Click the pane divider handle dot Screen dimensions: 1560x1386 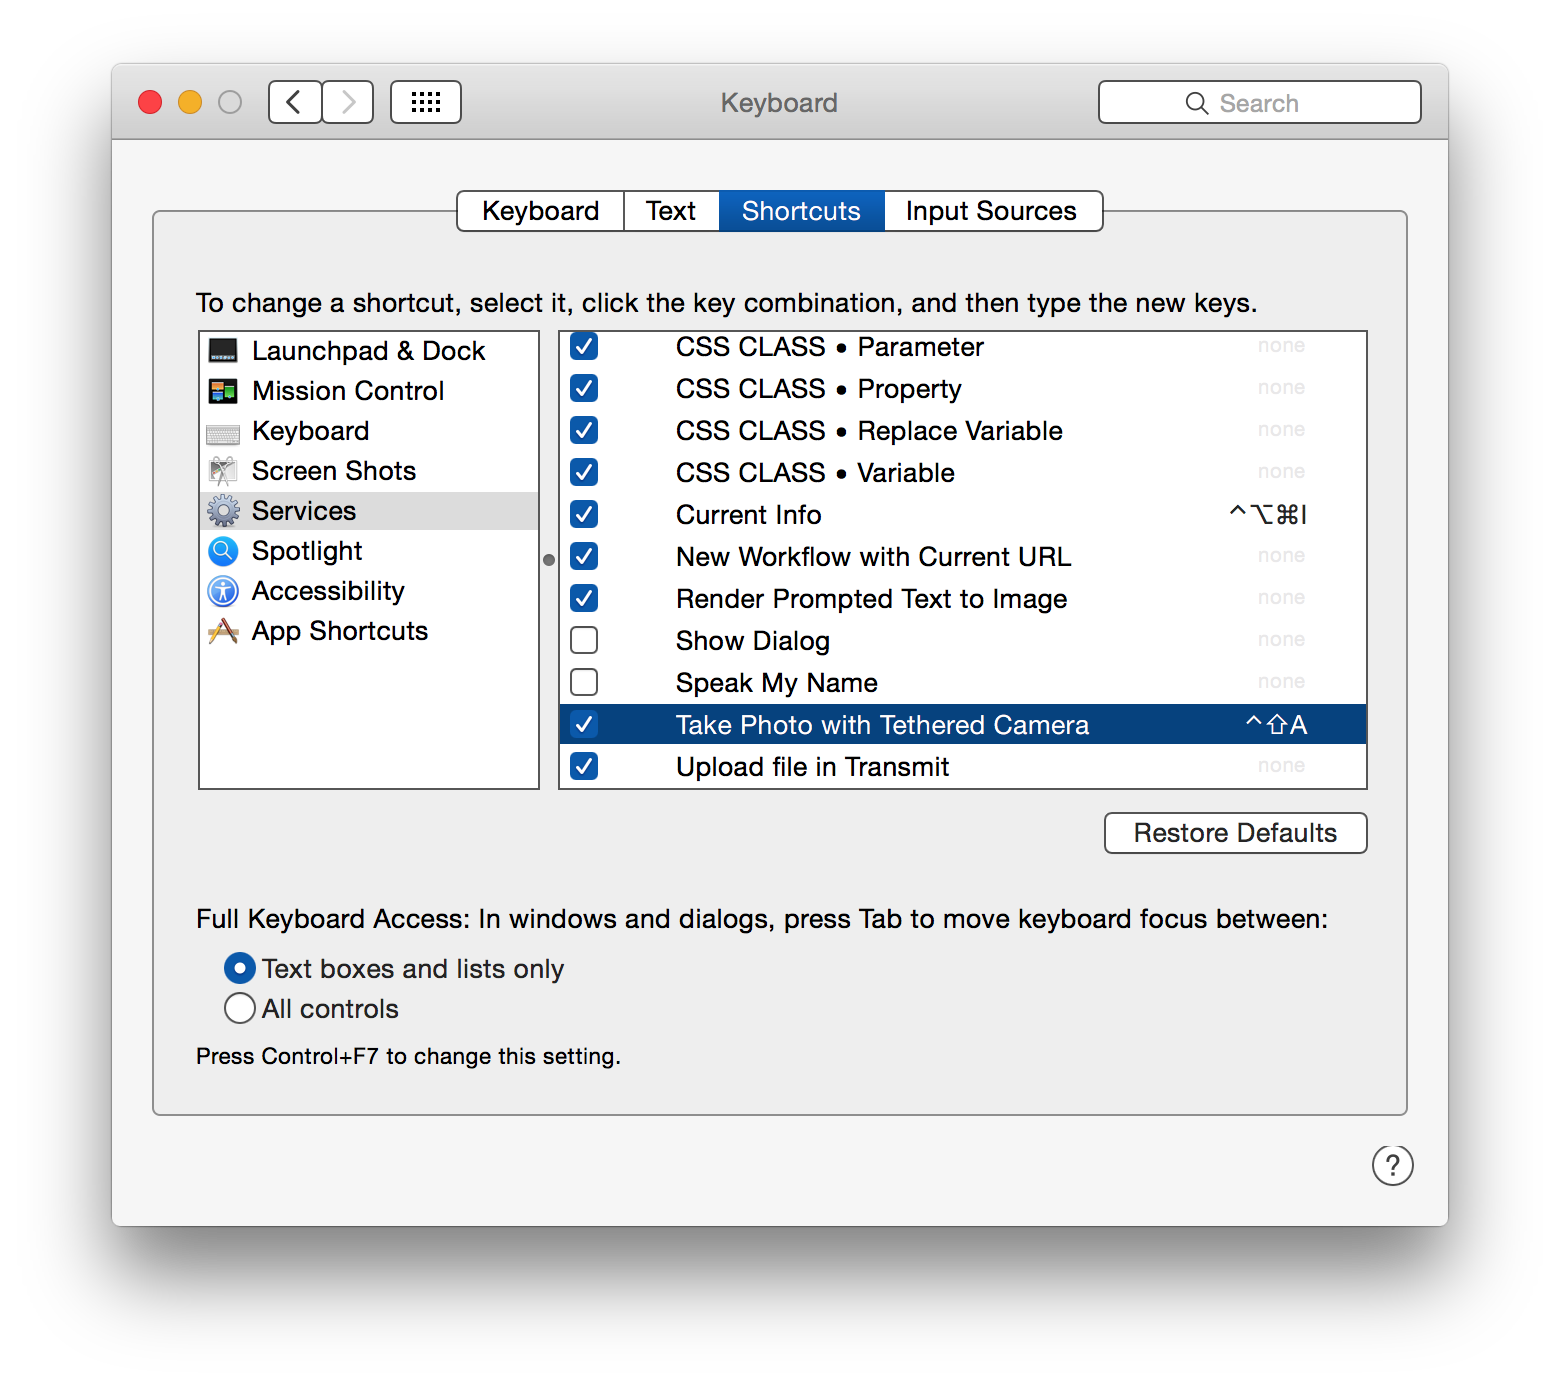[x=549, y=560]
